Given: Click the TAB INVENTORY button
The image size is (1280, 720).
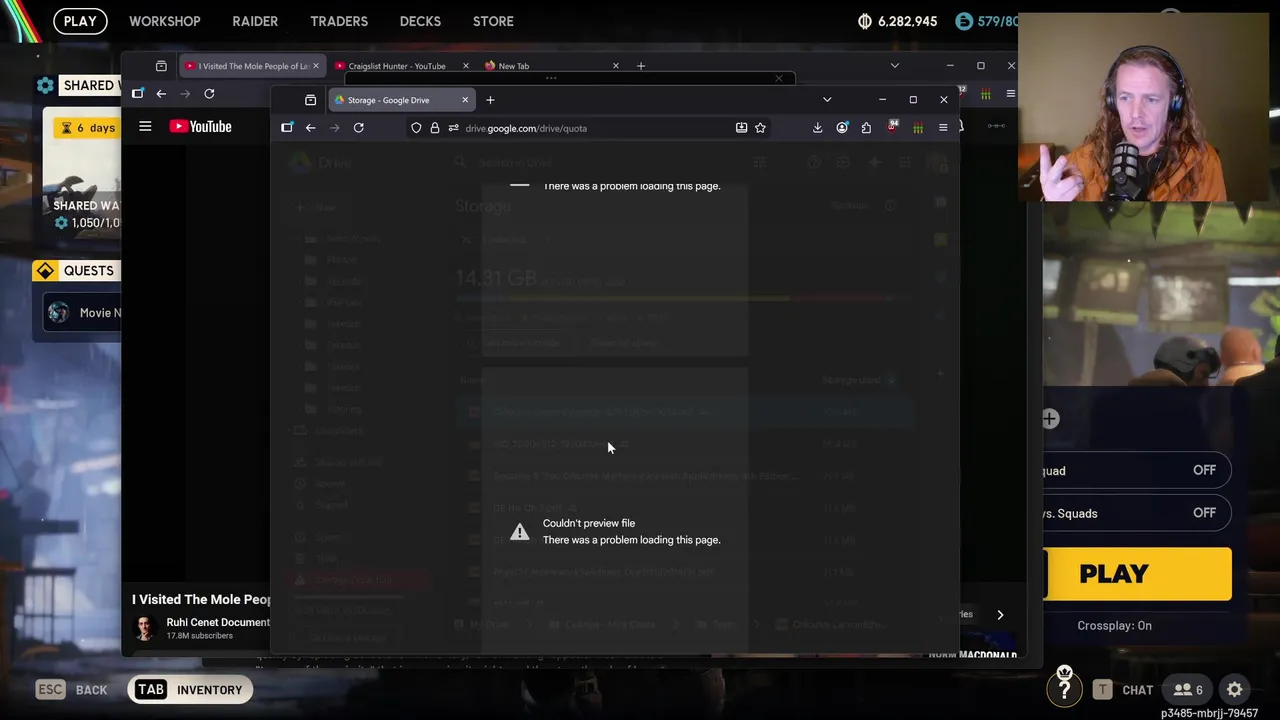Looking at the screenshot, I should tap(190, 689).
